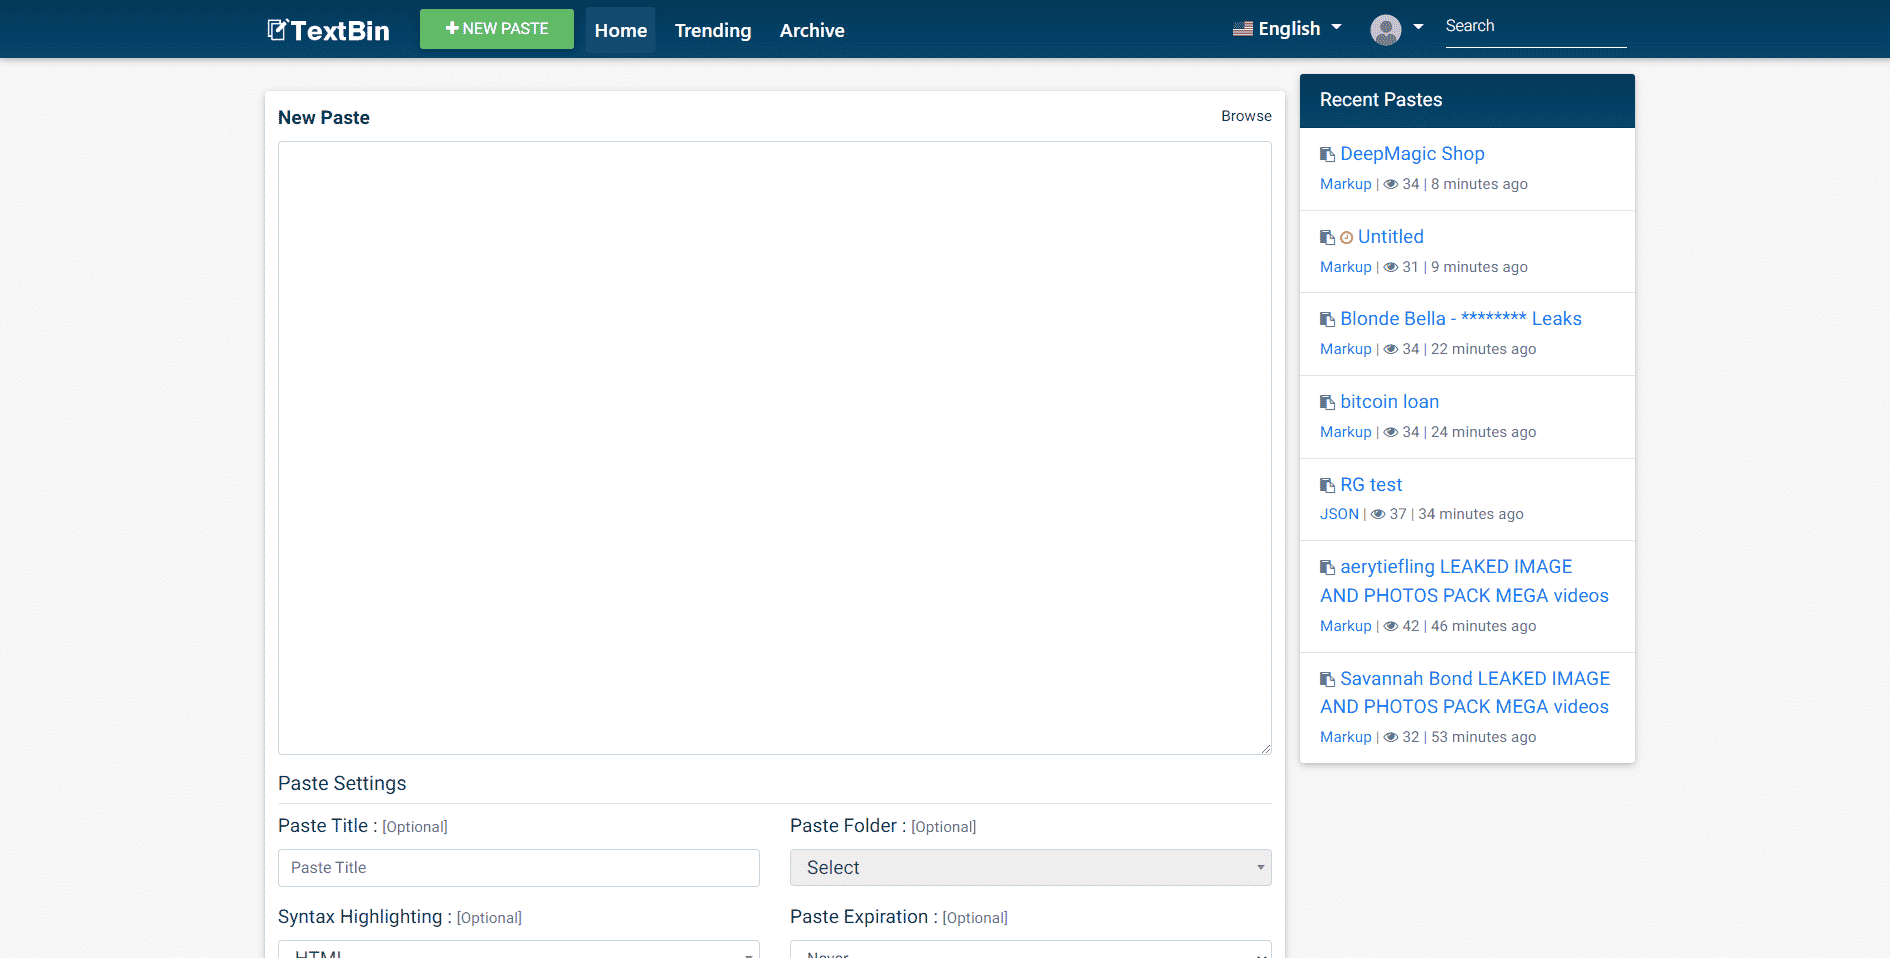Click Markup tag under Savannah Bond paste
The width and height of the screenshot is (1890, 958).
(1345, 737)
